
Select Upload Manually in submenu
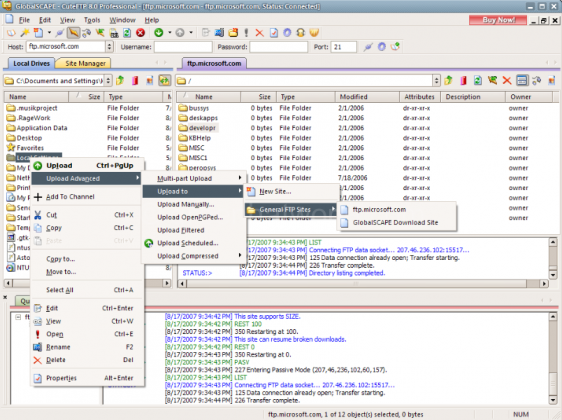click(x=194, y=204)
